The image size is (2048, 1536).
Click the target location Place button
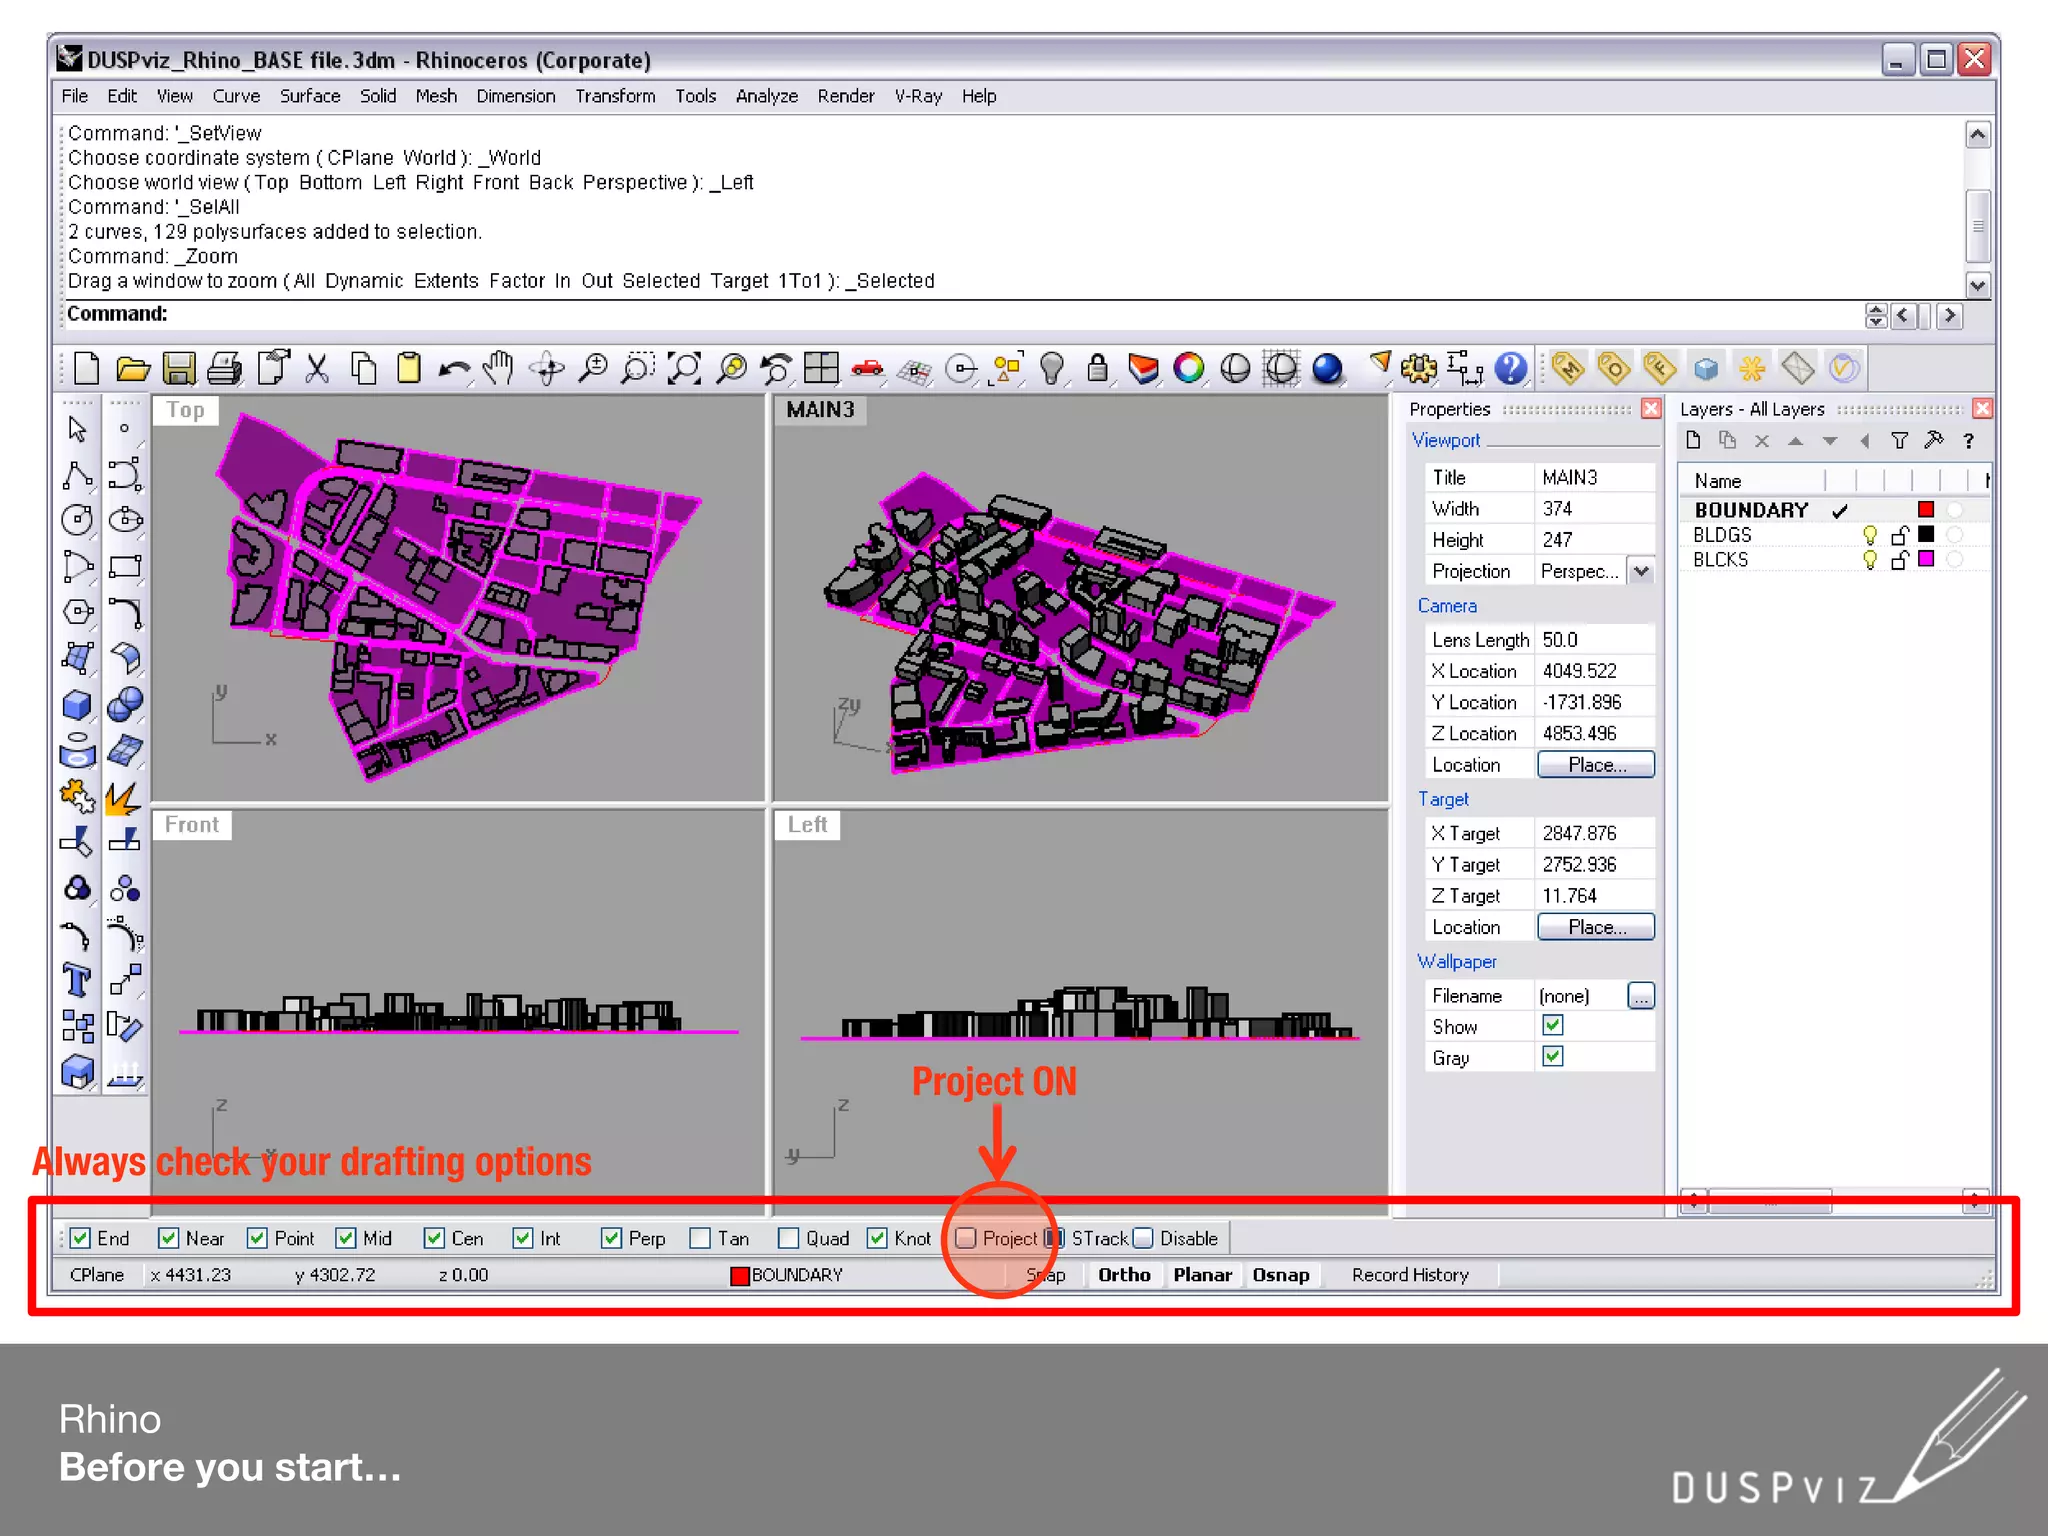click(x=1596, y=927)
